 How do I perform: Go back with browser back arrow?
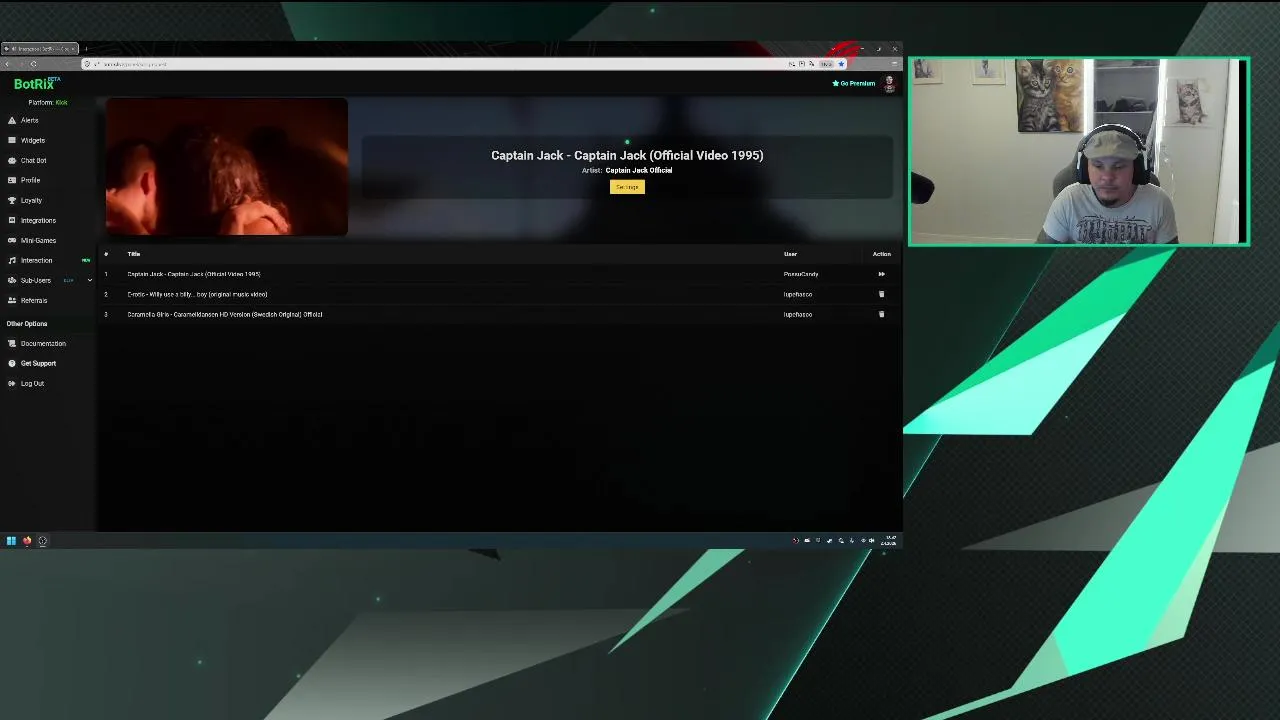[7, 64]
